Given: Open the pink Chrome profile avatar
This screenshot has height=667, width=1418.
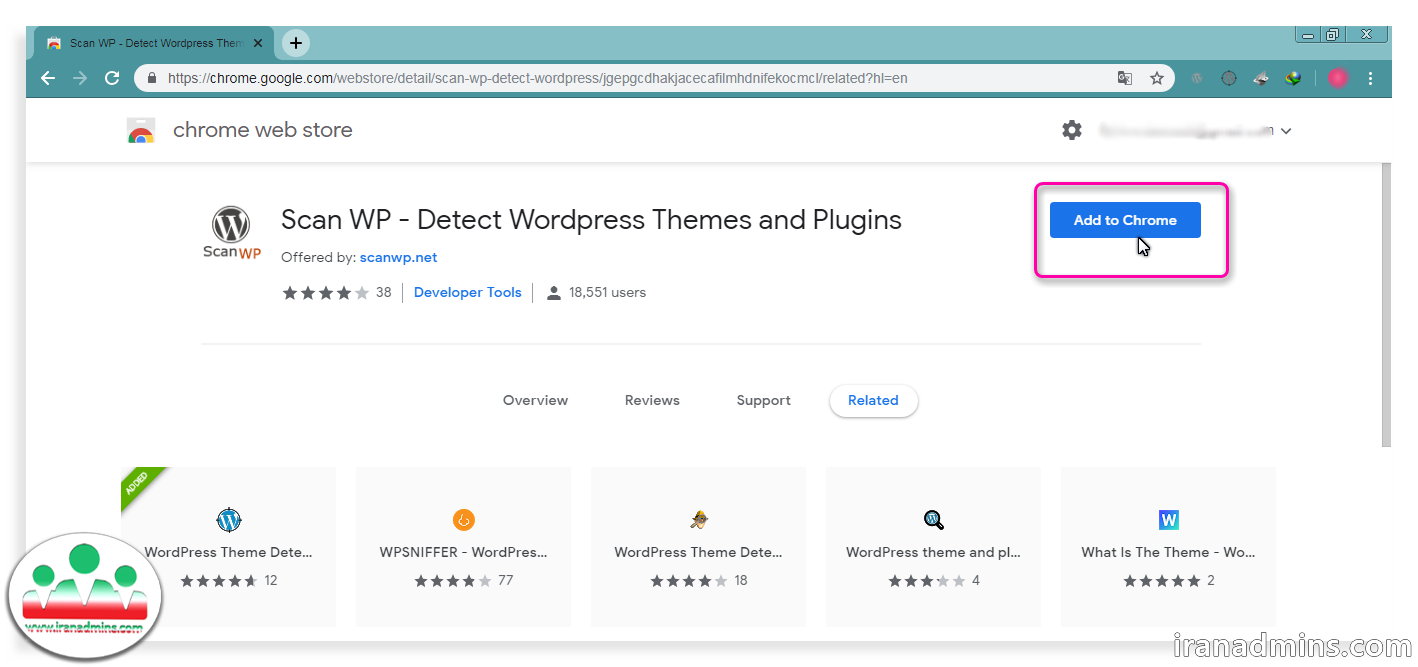Looking at the screenshot, I should 1338,78.
